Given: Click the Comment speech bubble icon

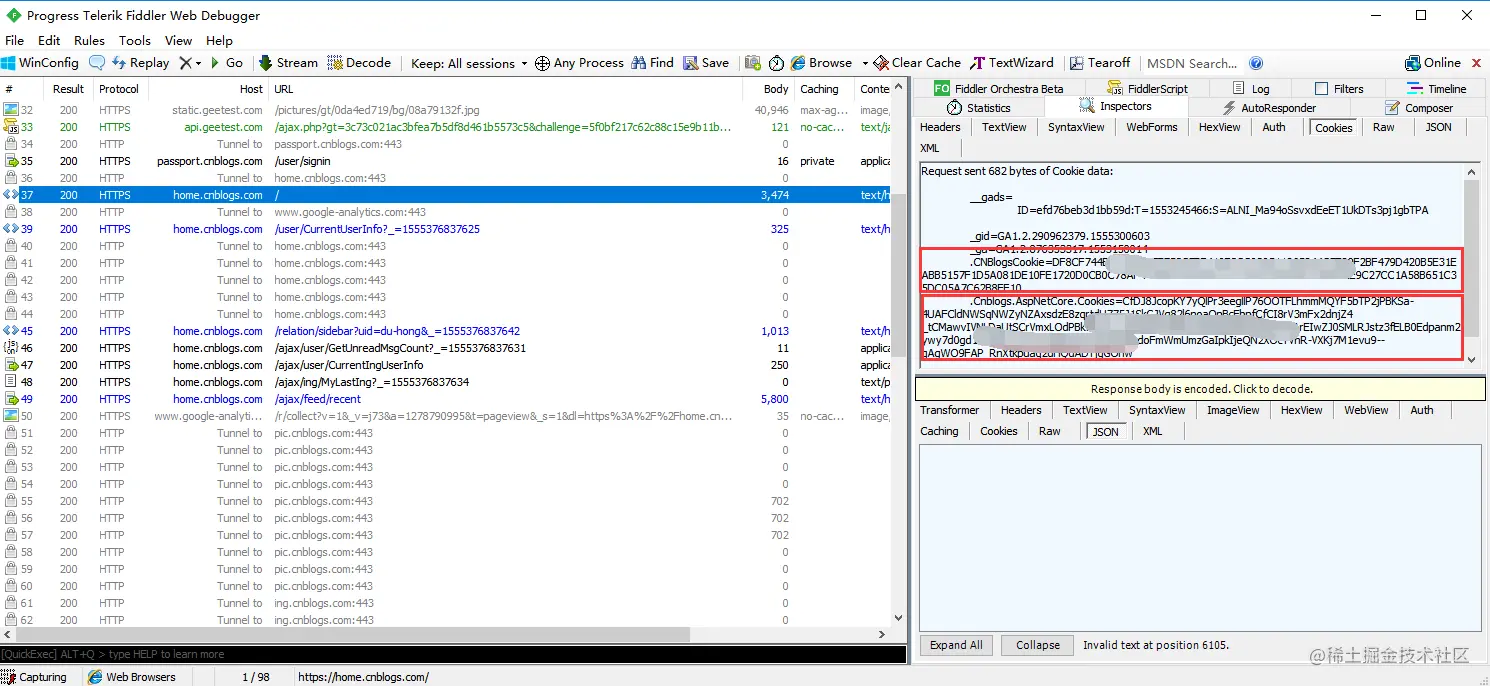Looking at the screenshot, I should [97, 63].
